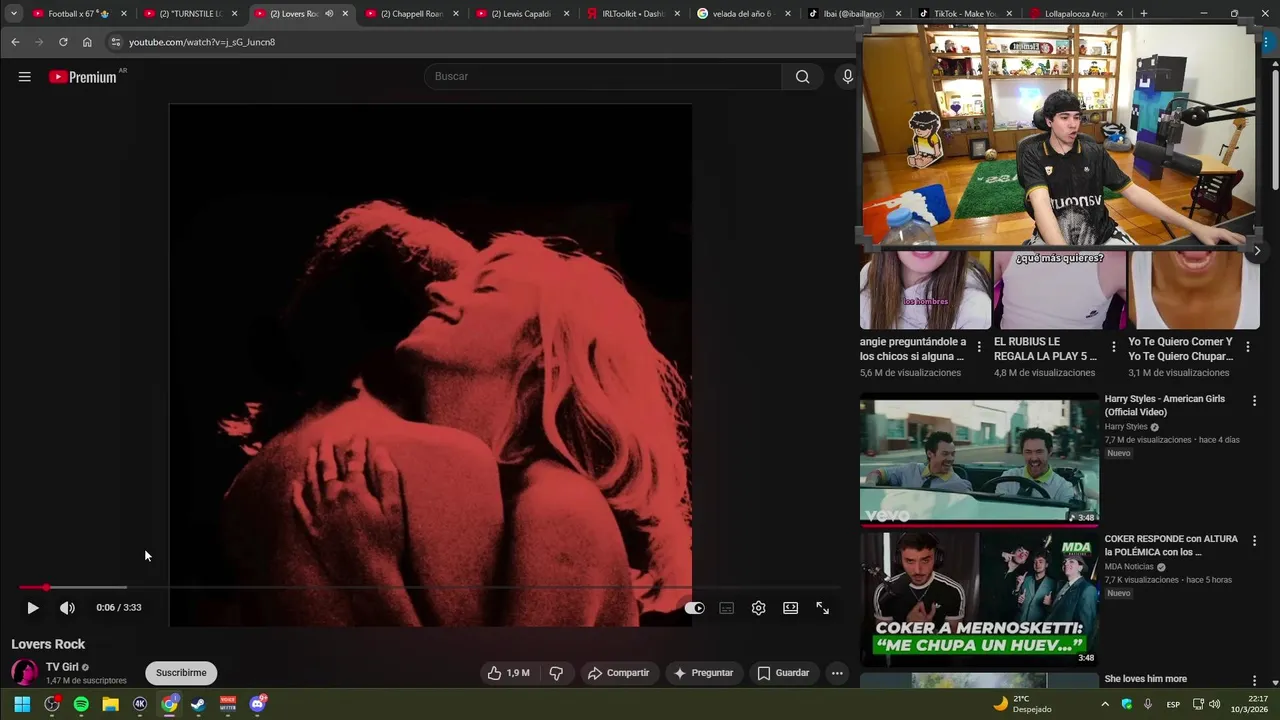Toggle subtitles on the player
Screen dimensions: 1280x720
727,608
